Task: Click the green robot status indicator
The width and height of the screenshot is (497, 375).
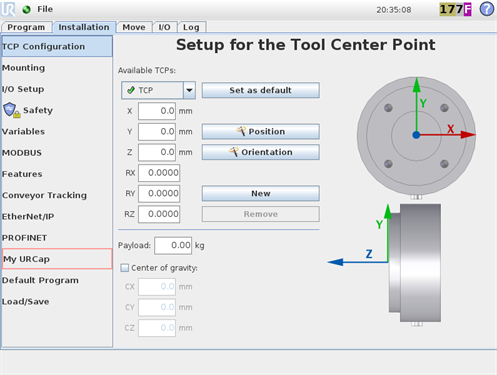Action: [x=27, y=9]
